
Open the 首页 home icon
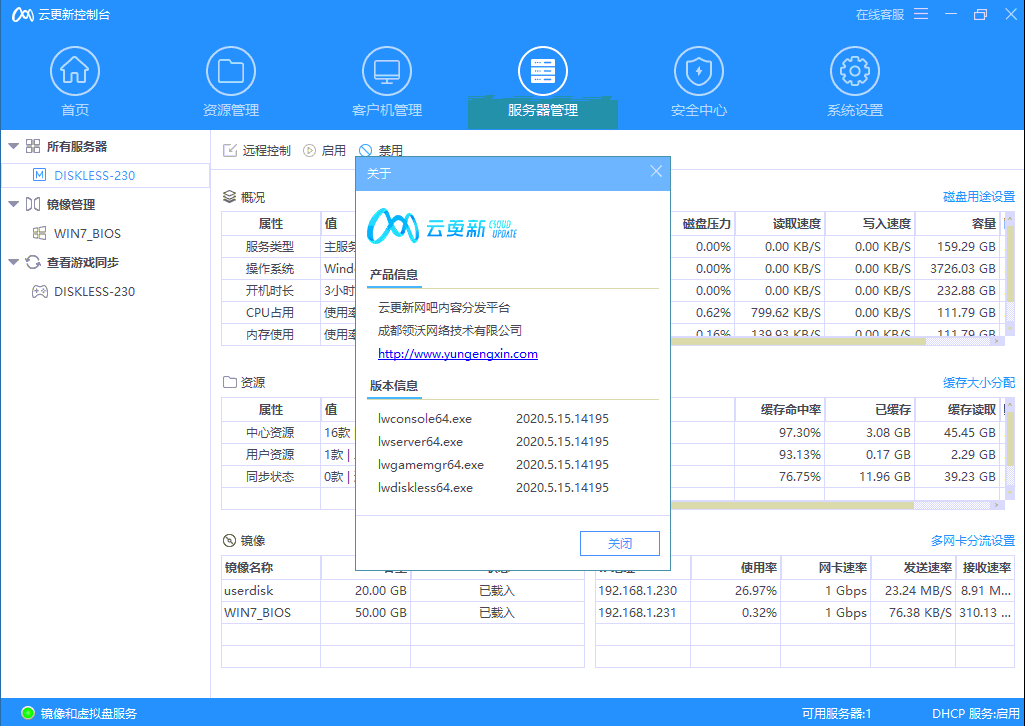pyautogui.click(x=75, y=71)
